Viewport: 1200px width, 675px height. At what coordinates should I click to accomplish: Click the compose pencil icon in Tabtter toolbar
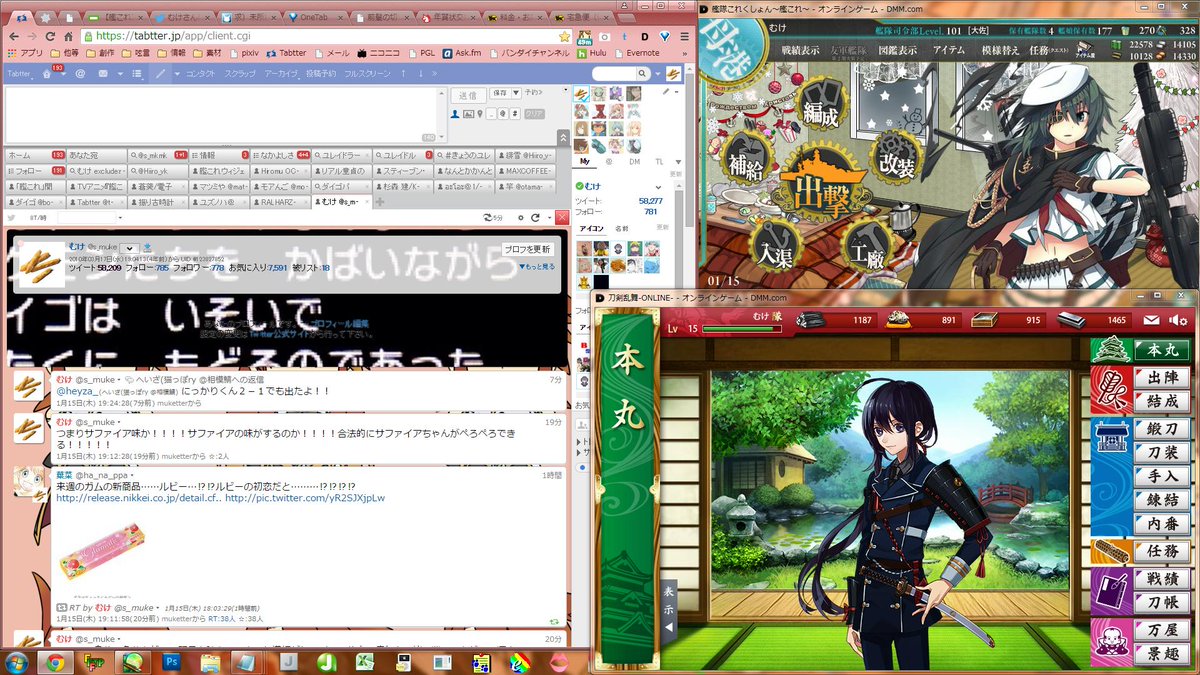pyautogui.click(x=162, y=74)
